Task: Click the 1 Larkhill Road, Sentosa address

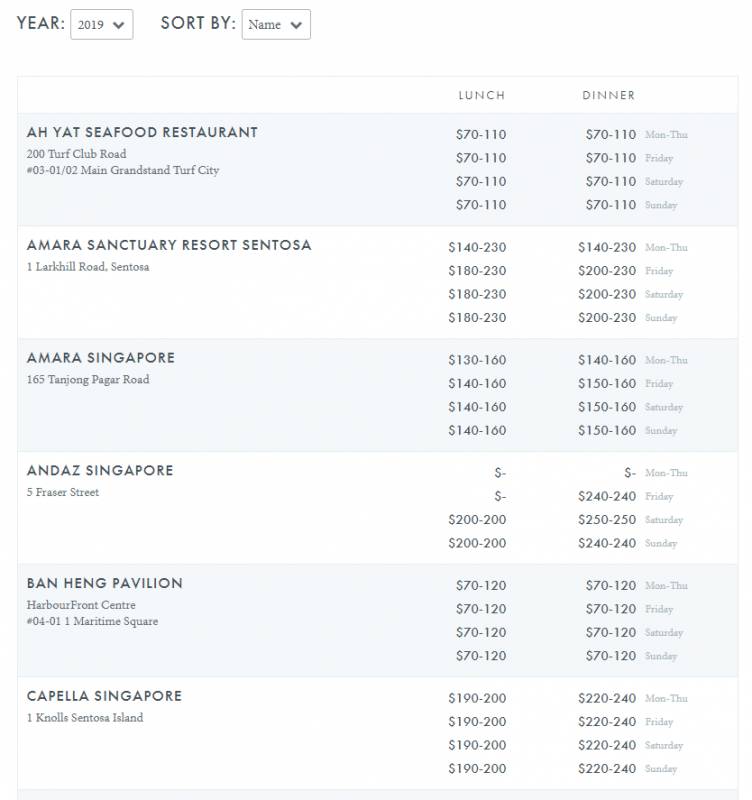Action: 88,267
